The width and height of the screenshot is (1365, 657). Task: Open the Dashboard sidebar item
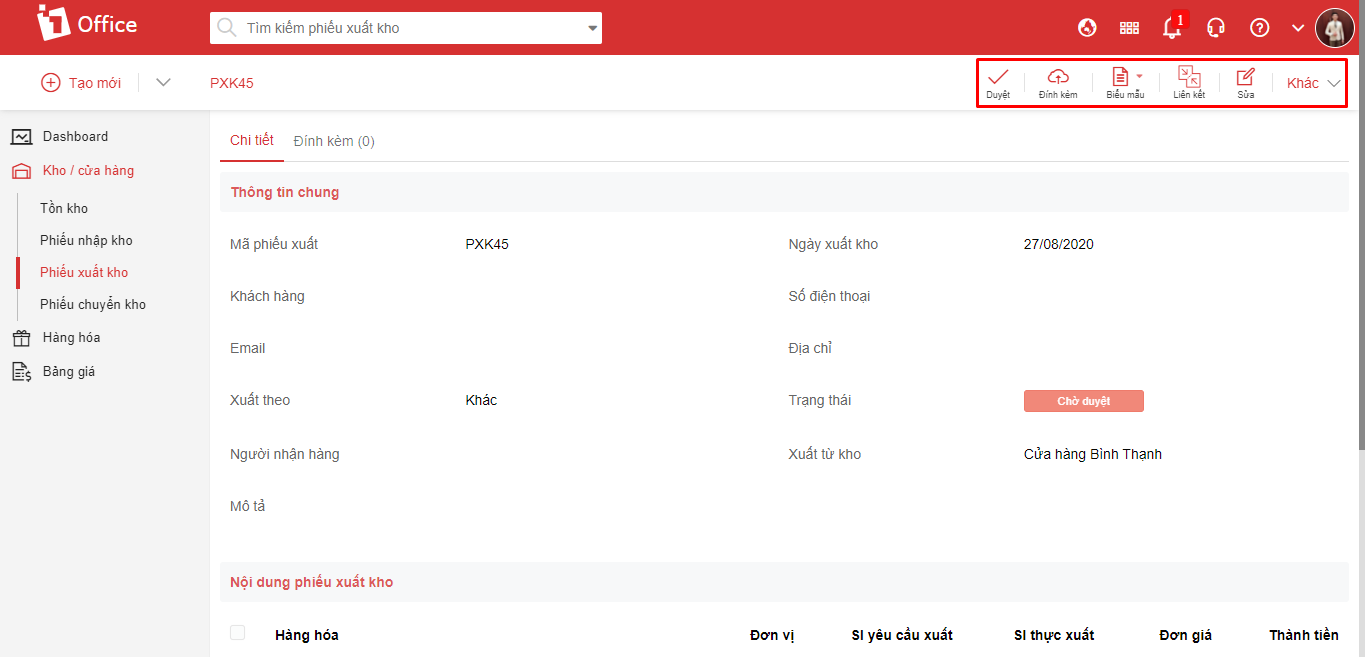pyautogui.click(x=75, y=136)
